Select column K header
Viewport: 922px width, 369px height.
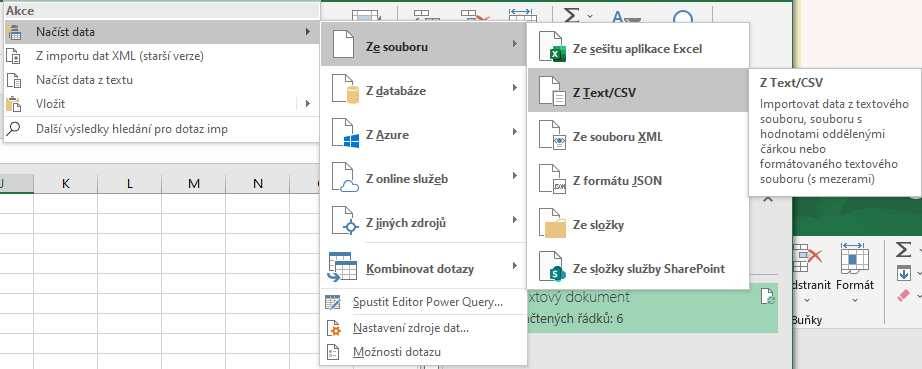point(66,183)
